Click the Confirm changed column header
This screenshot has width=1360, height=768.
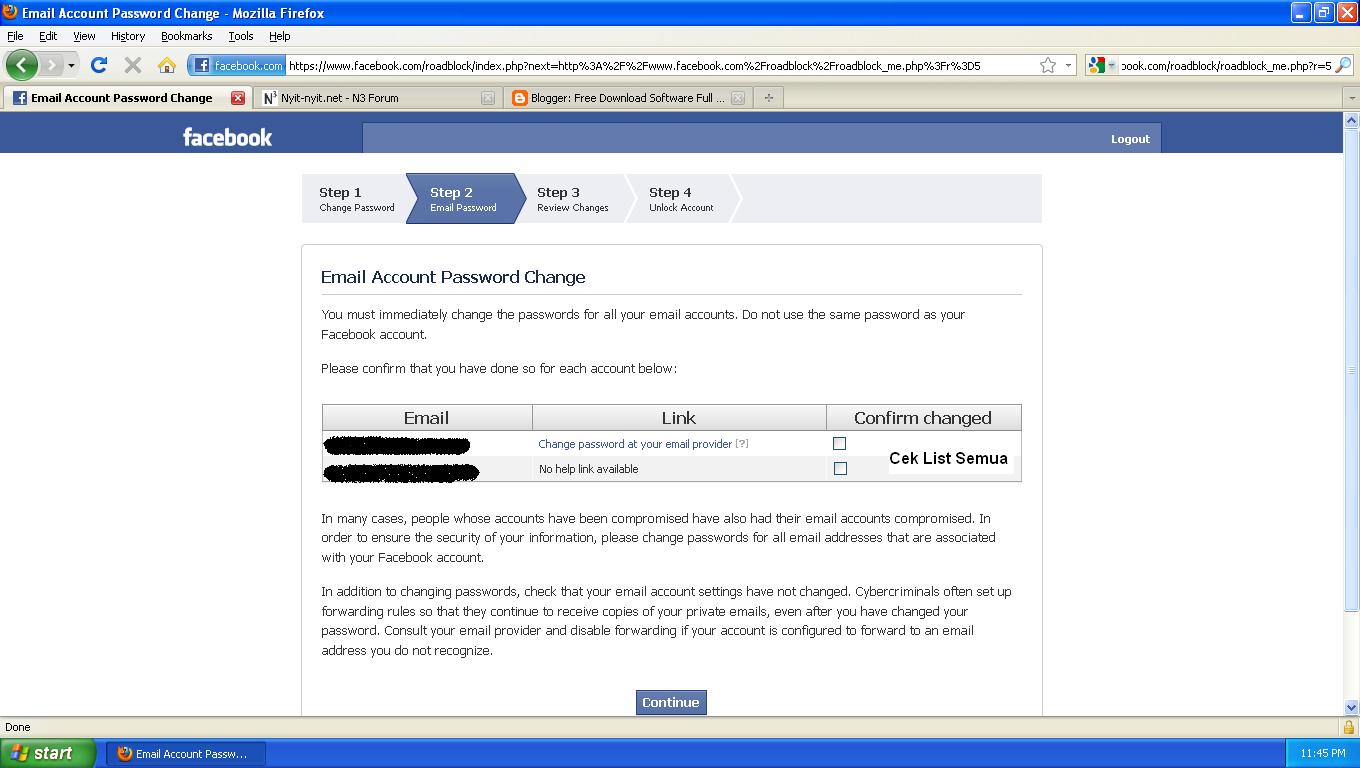click(923, 418)
